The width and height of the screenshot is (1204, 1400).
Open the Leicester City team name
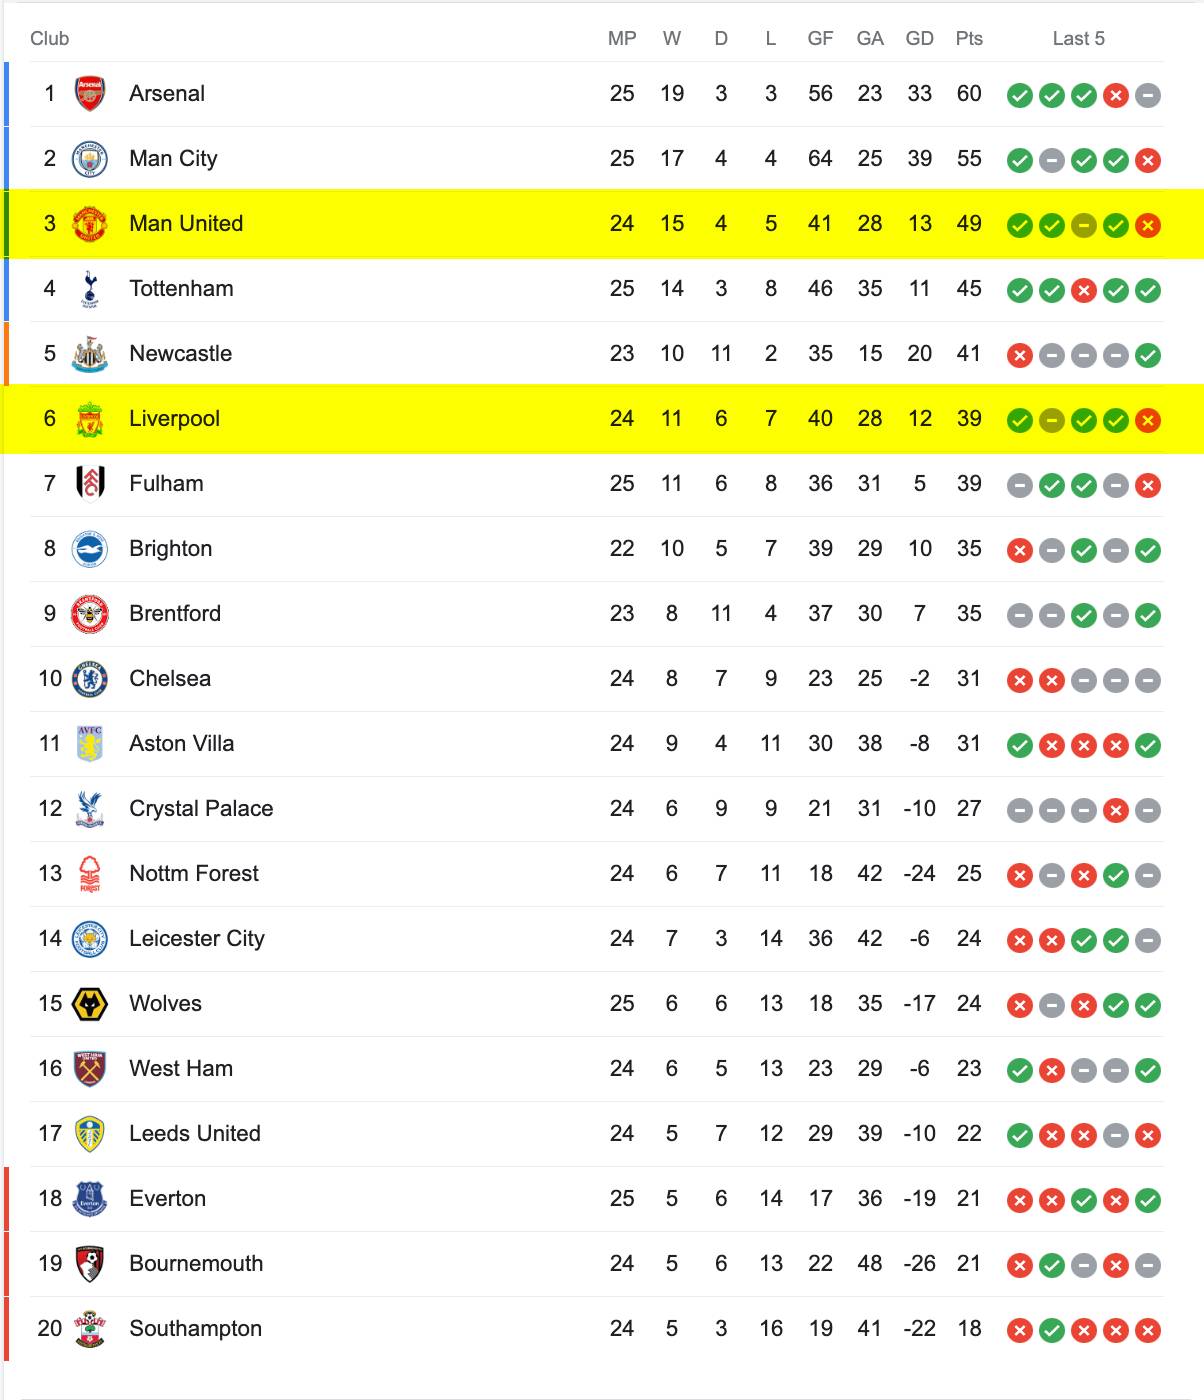coord(197,939)
